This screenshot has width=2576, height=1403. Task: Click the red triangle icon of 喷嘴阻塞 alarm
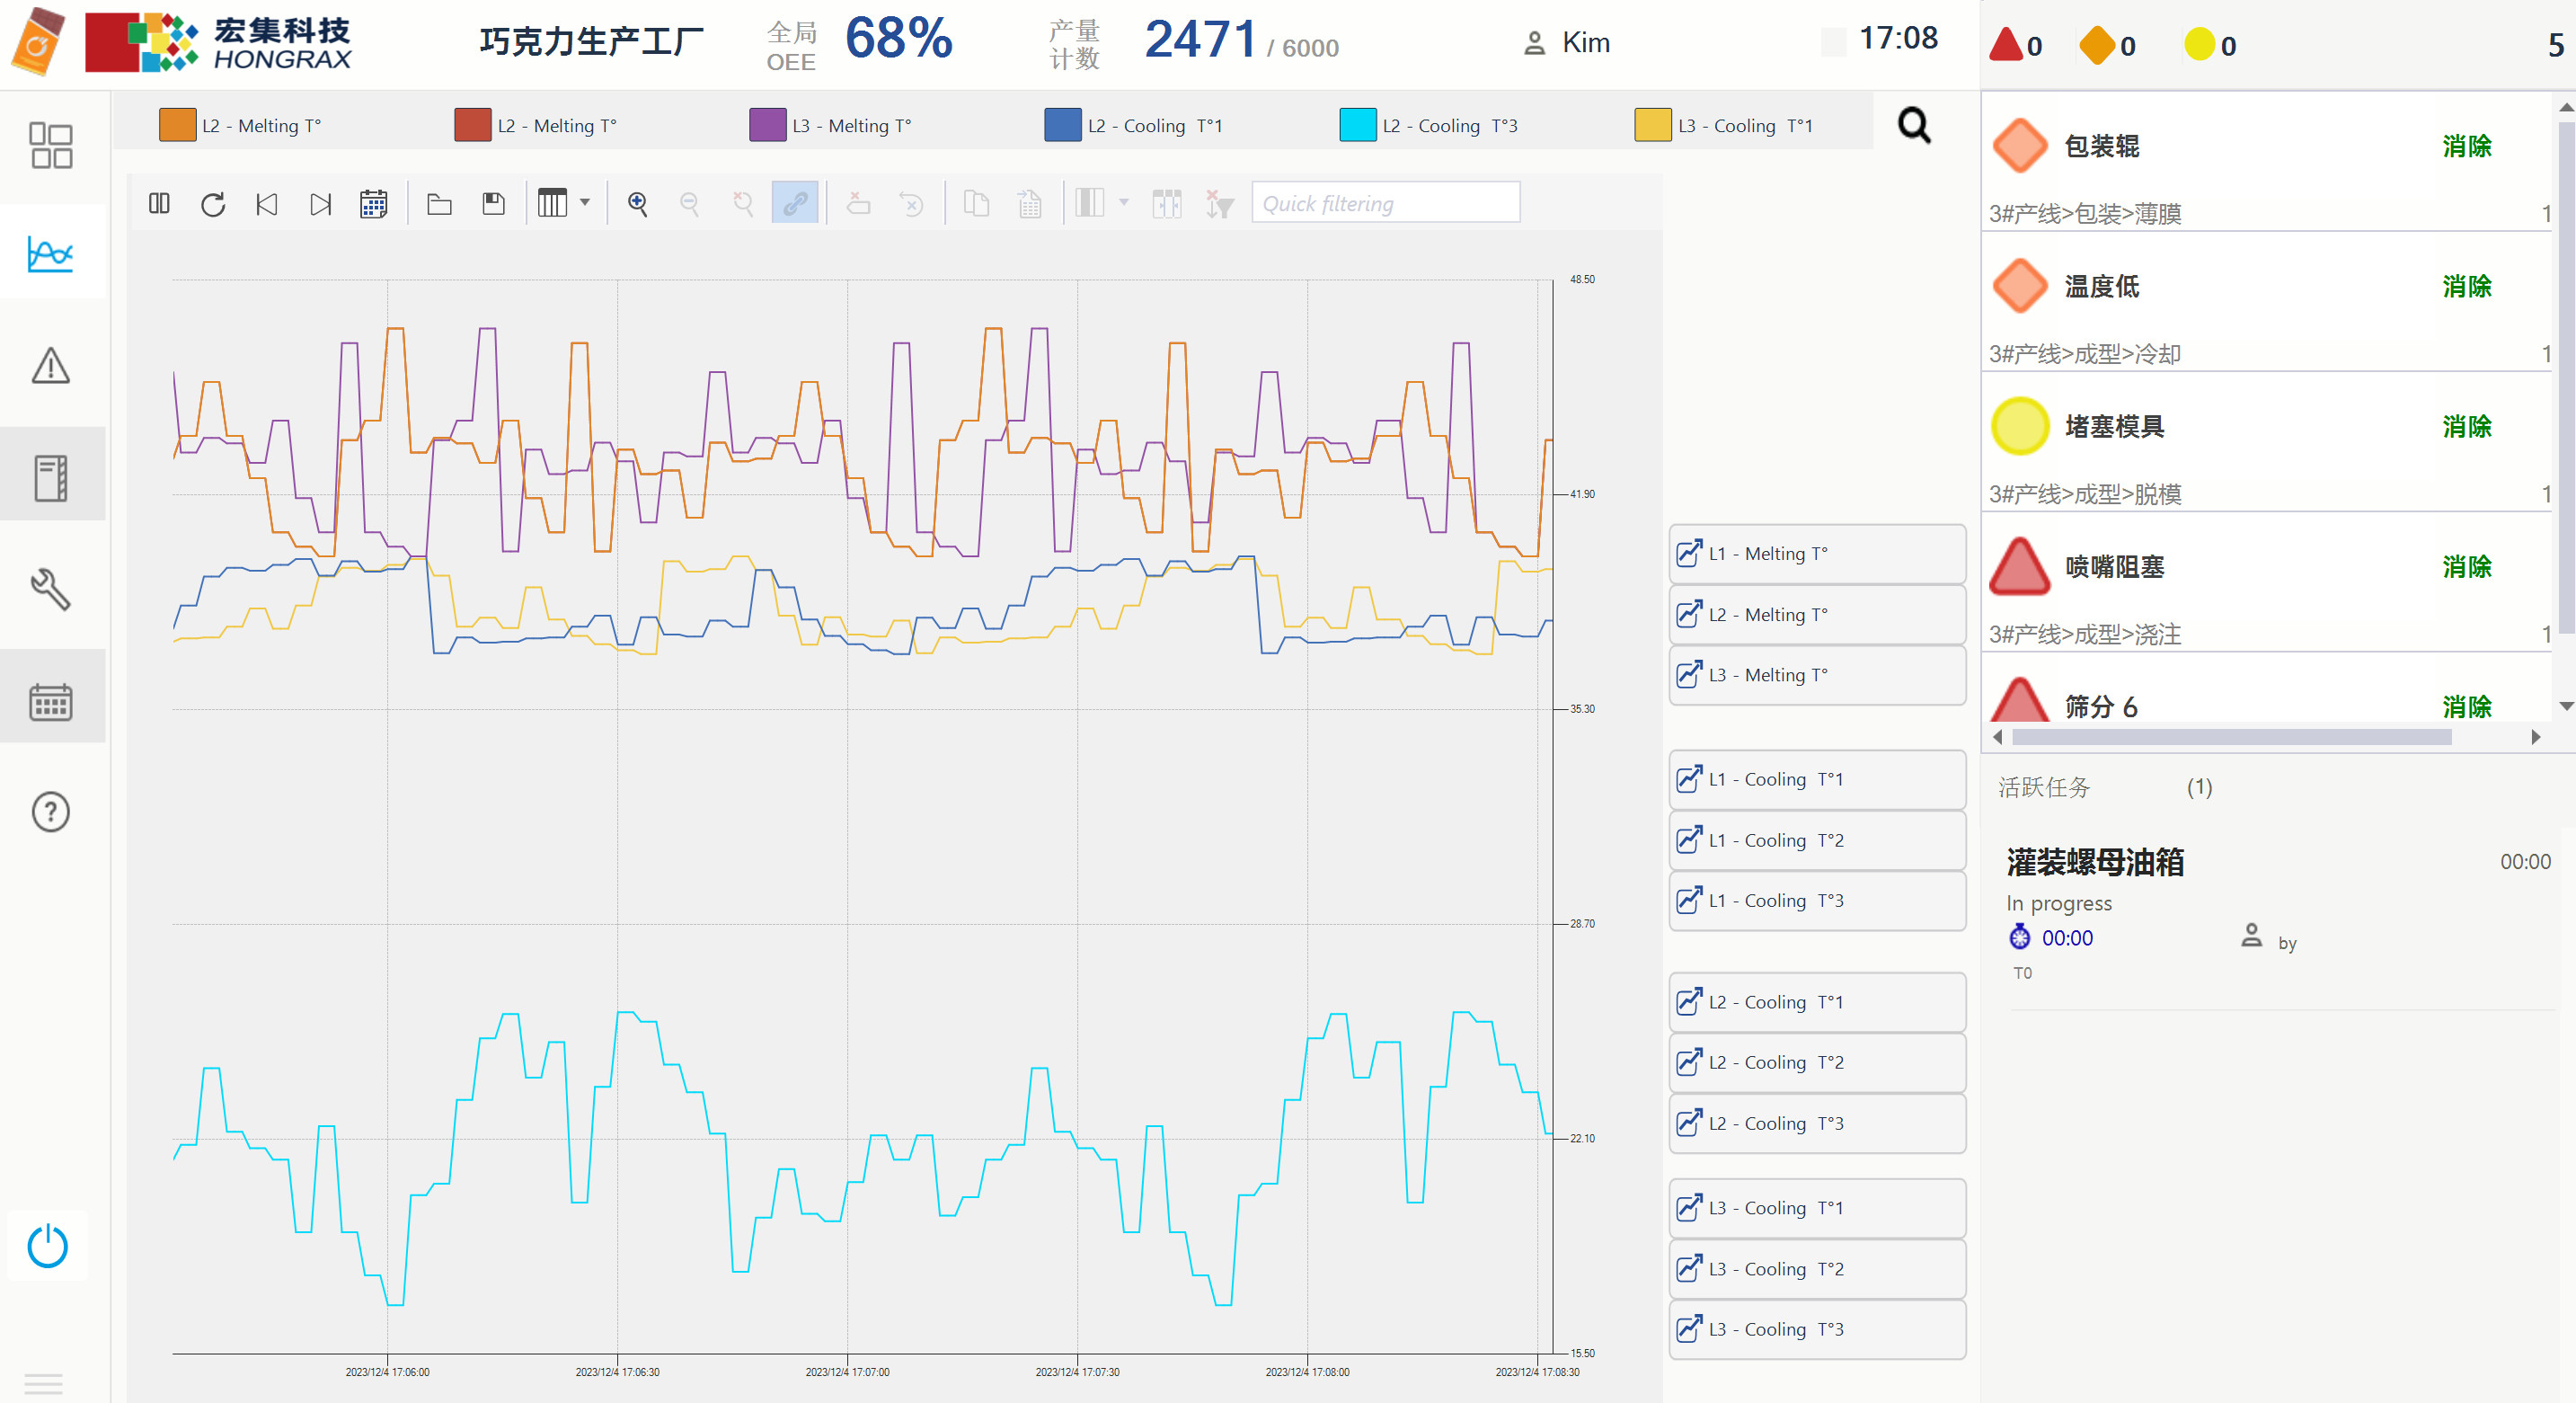(x=2020, y=566)
